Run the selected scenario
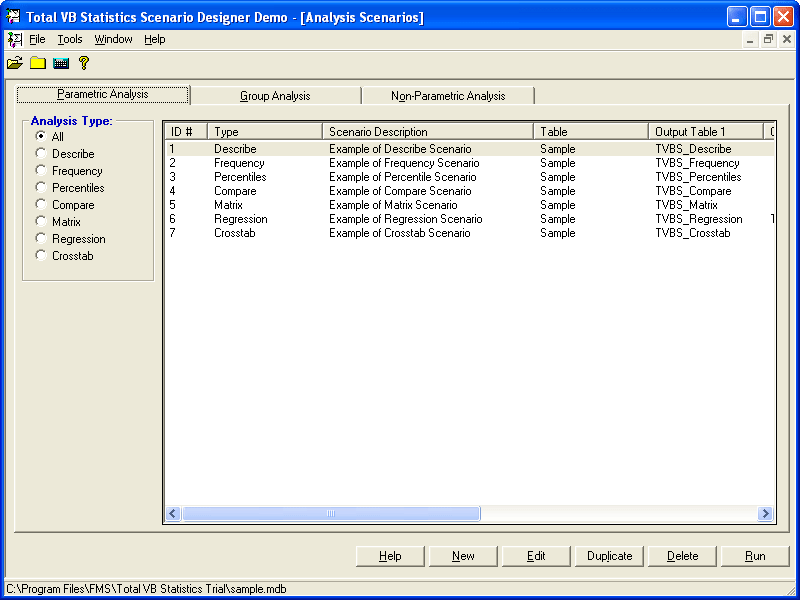The height and width of the screenshot is (600, 800). [755, 556]
